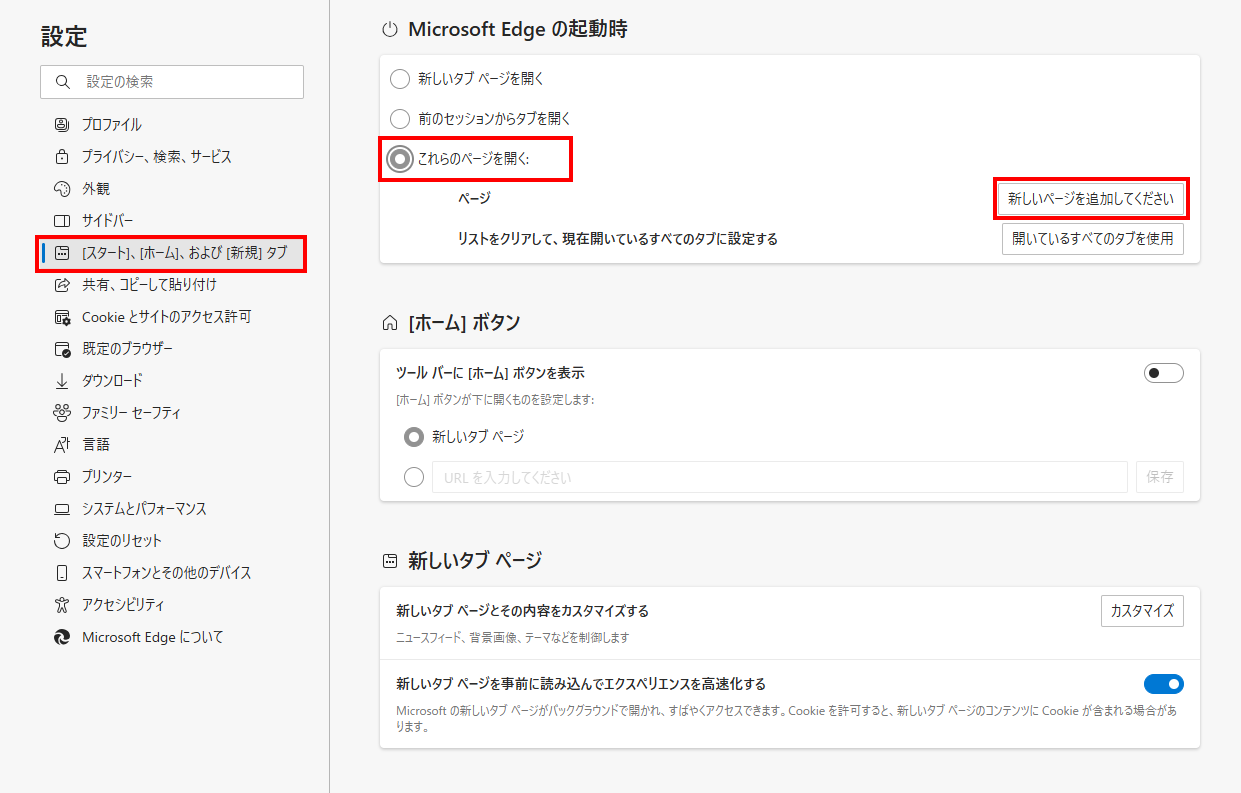Click the Microsoft Edge の起動時 heading

coord(518,30)
